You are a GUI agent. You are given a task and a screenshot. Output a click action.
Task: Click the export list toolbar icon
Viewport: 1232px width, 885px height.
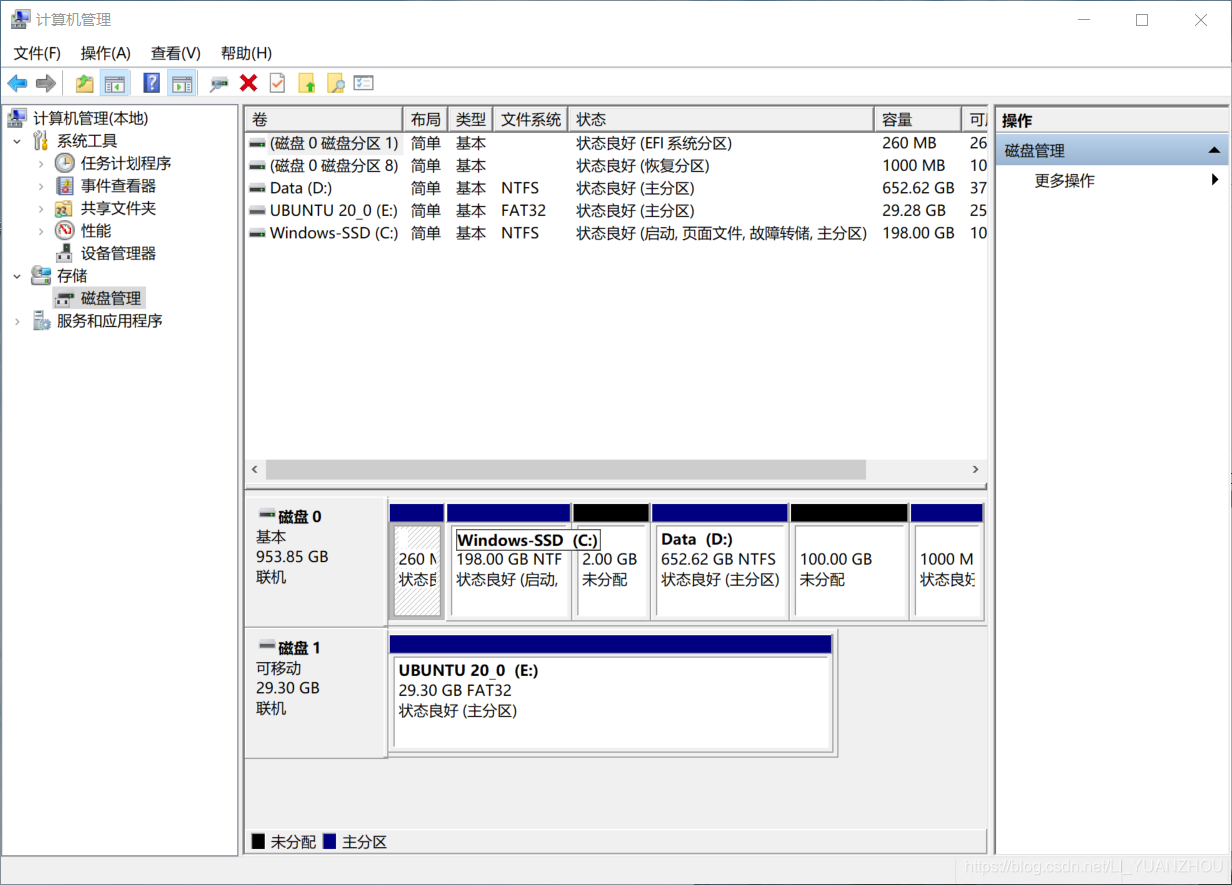362,83
